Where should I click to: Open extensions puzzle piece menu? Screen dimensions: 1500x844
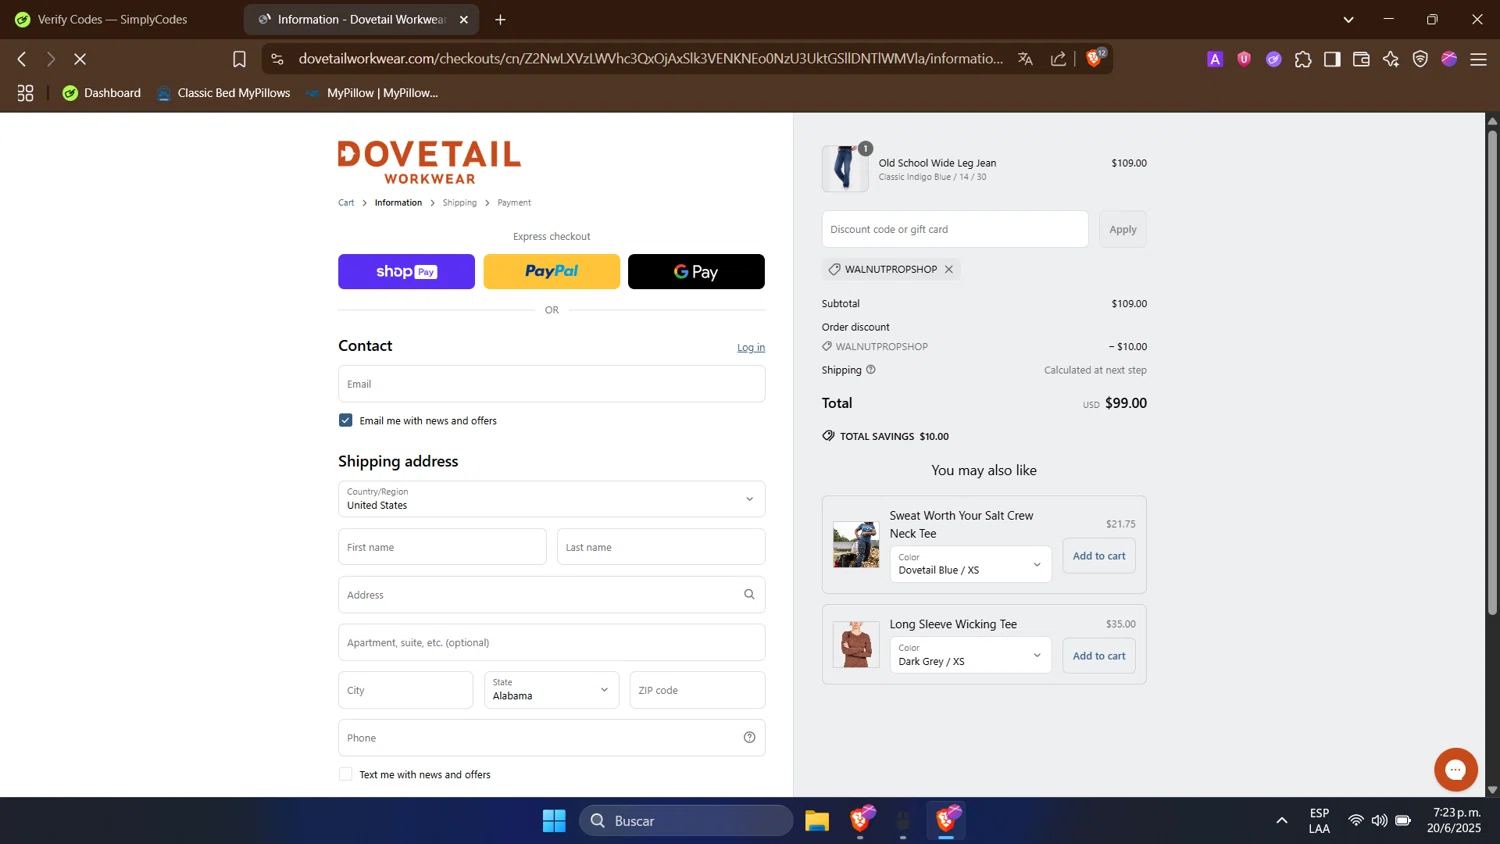1303,59
